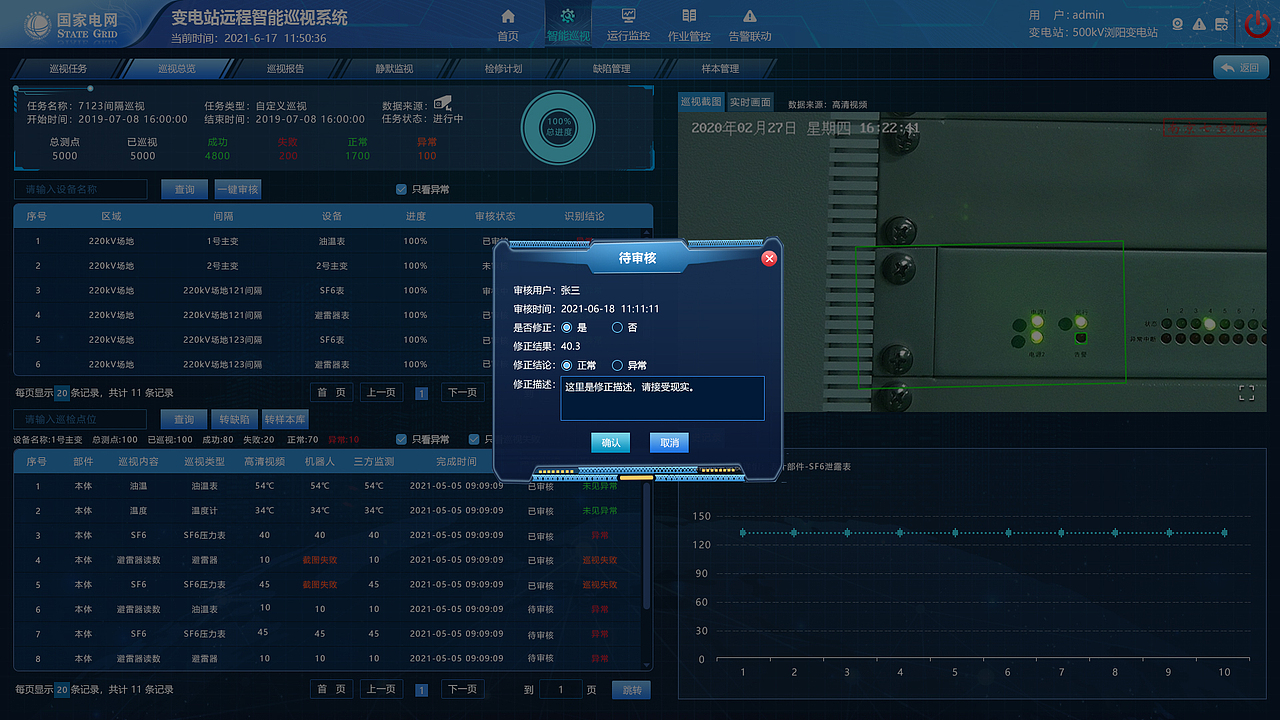Open the settings card icon in header
Screen dimensions: 1280x720
point(1221,24)
